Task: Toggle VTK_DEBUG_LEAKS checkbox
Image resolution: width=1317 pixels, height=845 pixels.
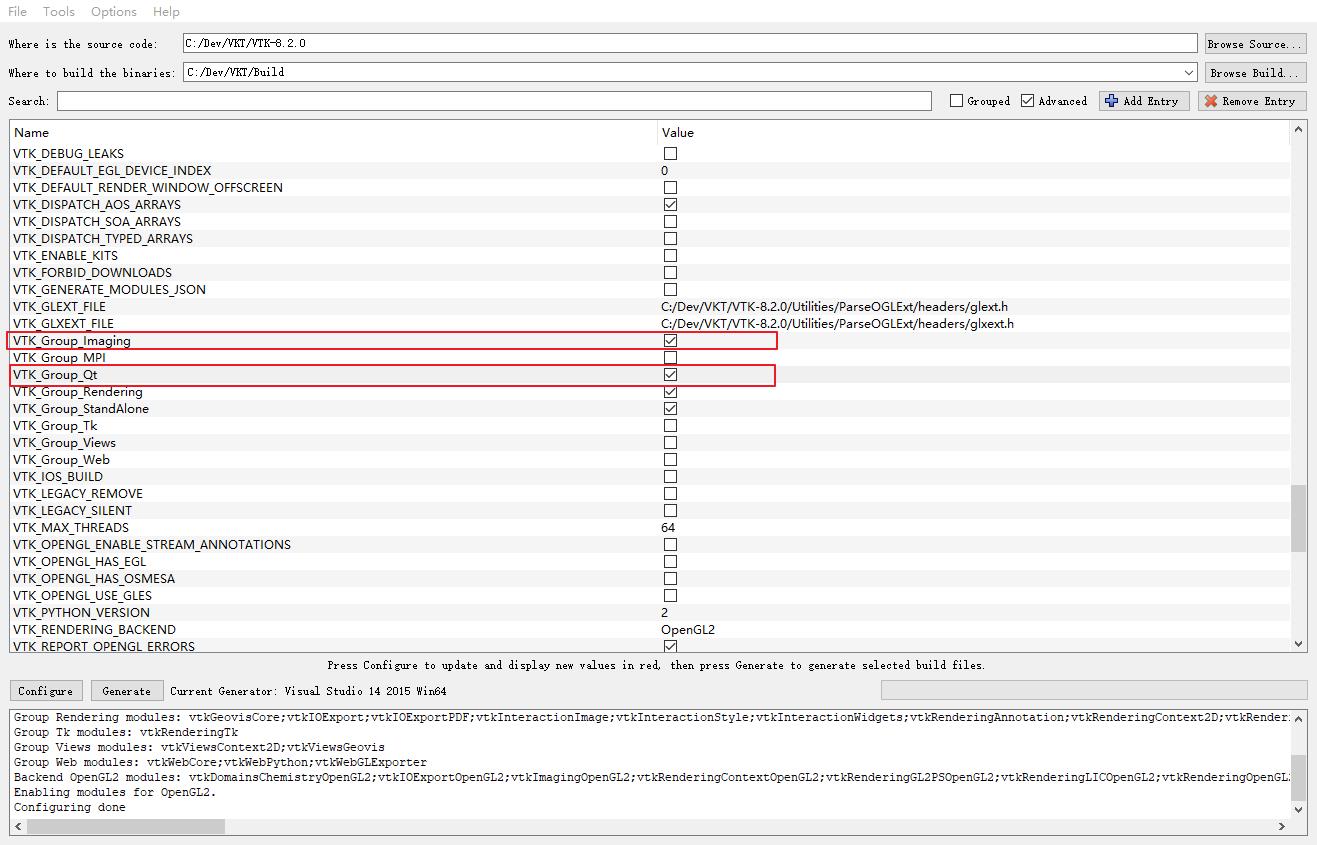Action: tap(670, 154)
